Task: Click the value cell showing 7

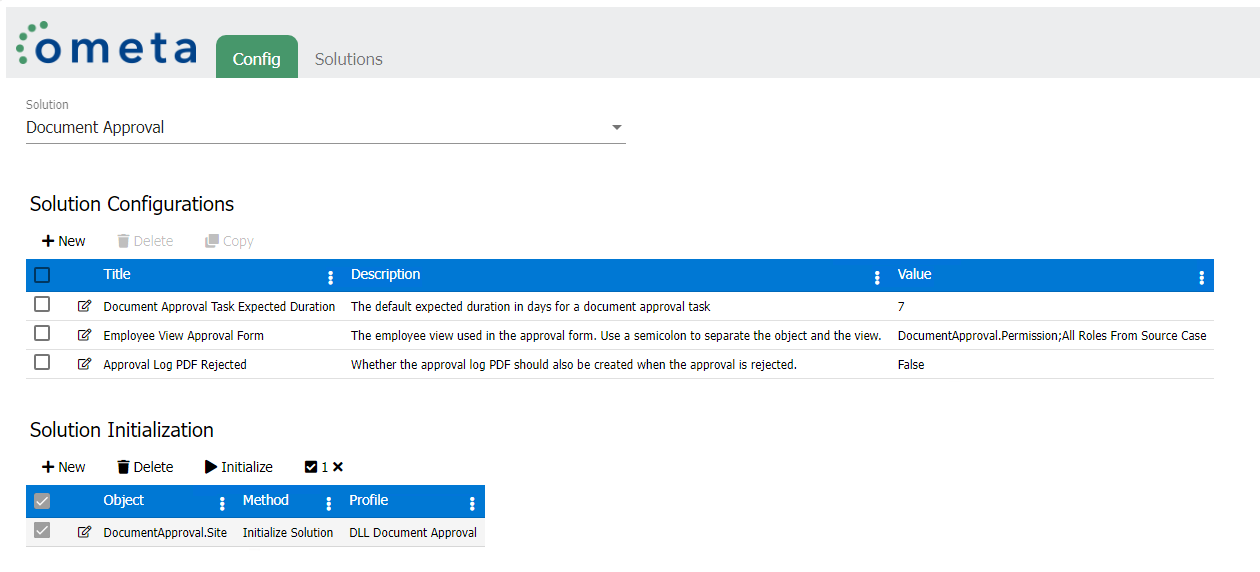Action: point(901,306)
